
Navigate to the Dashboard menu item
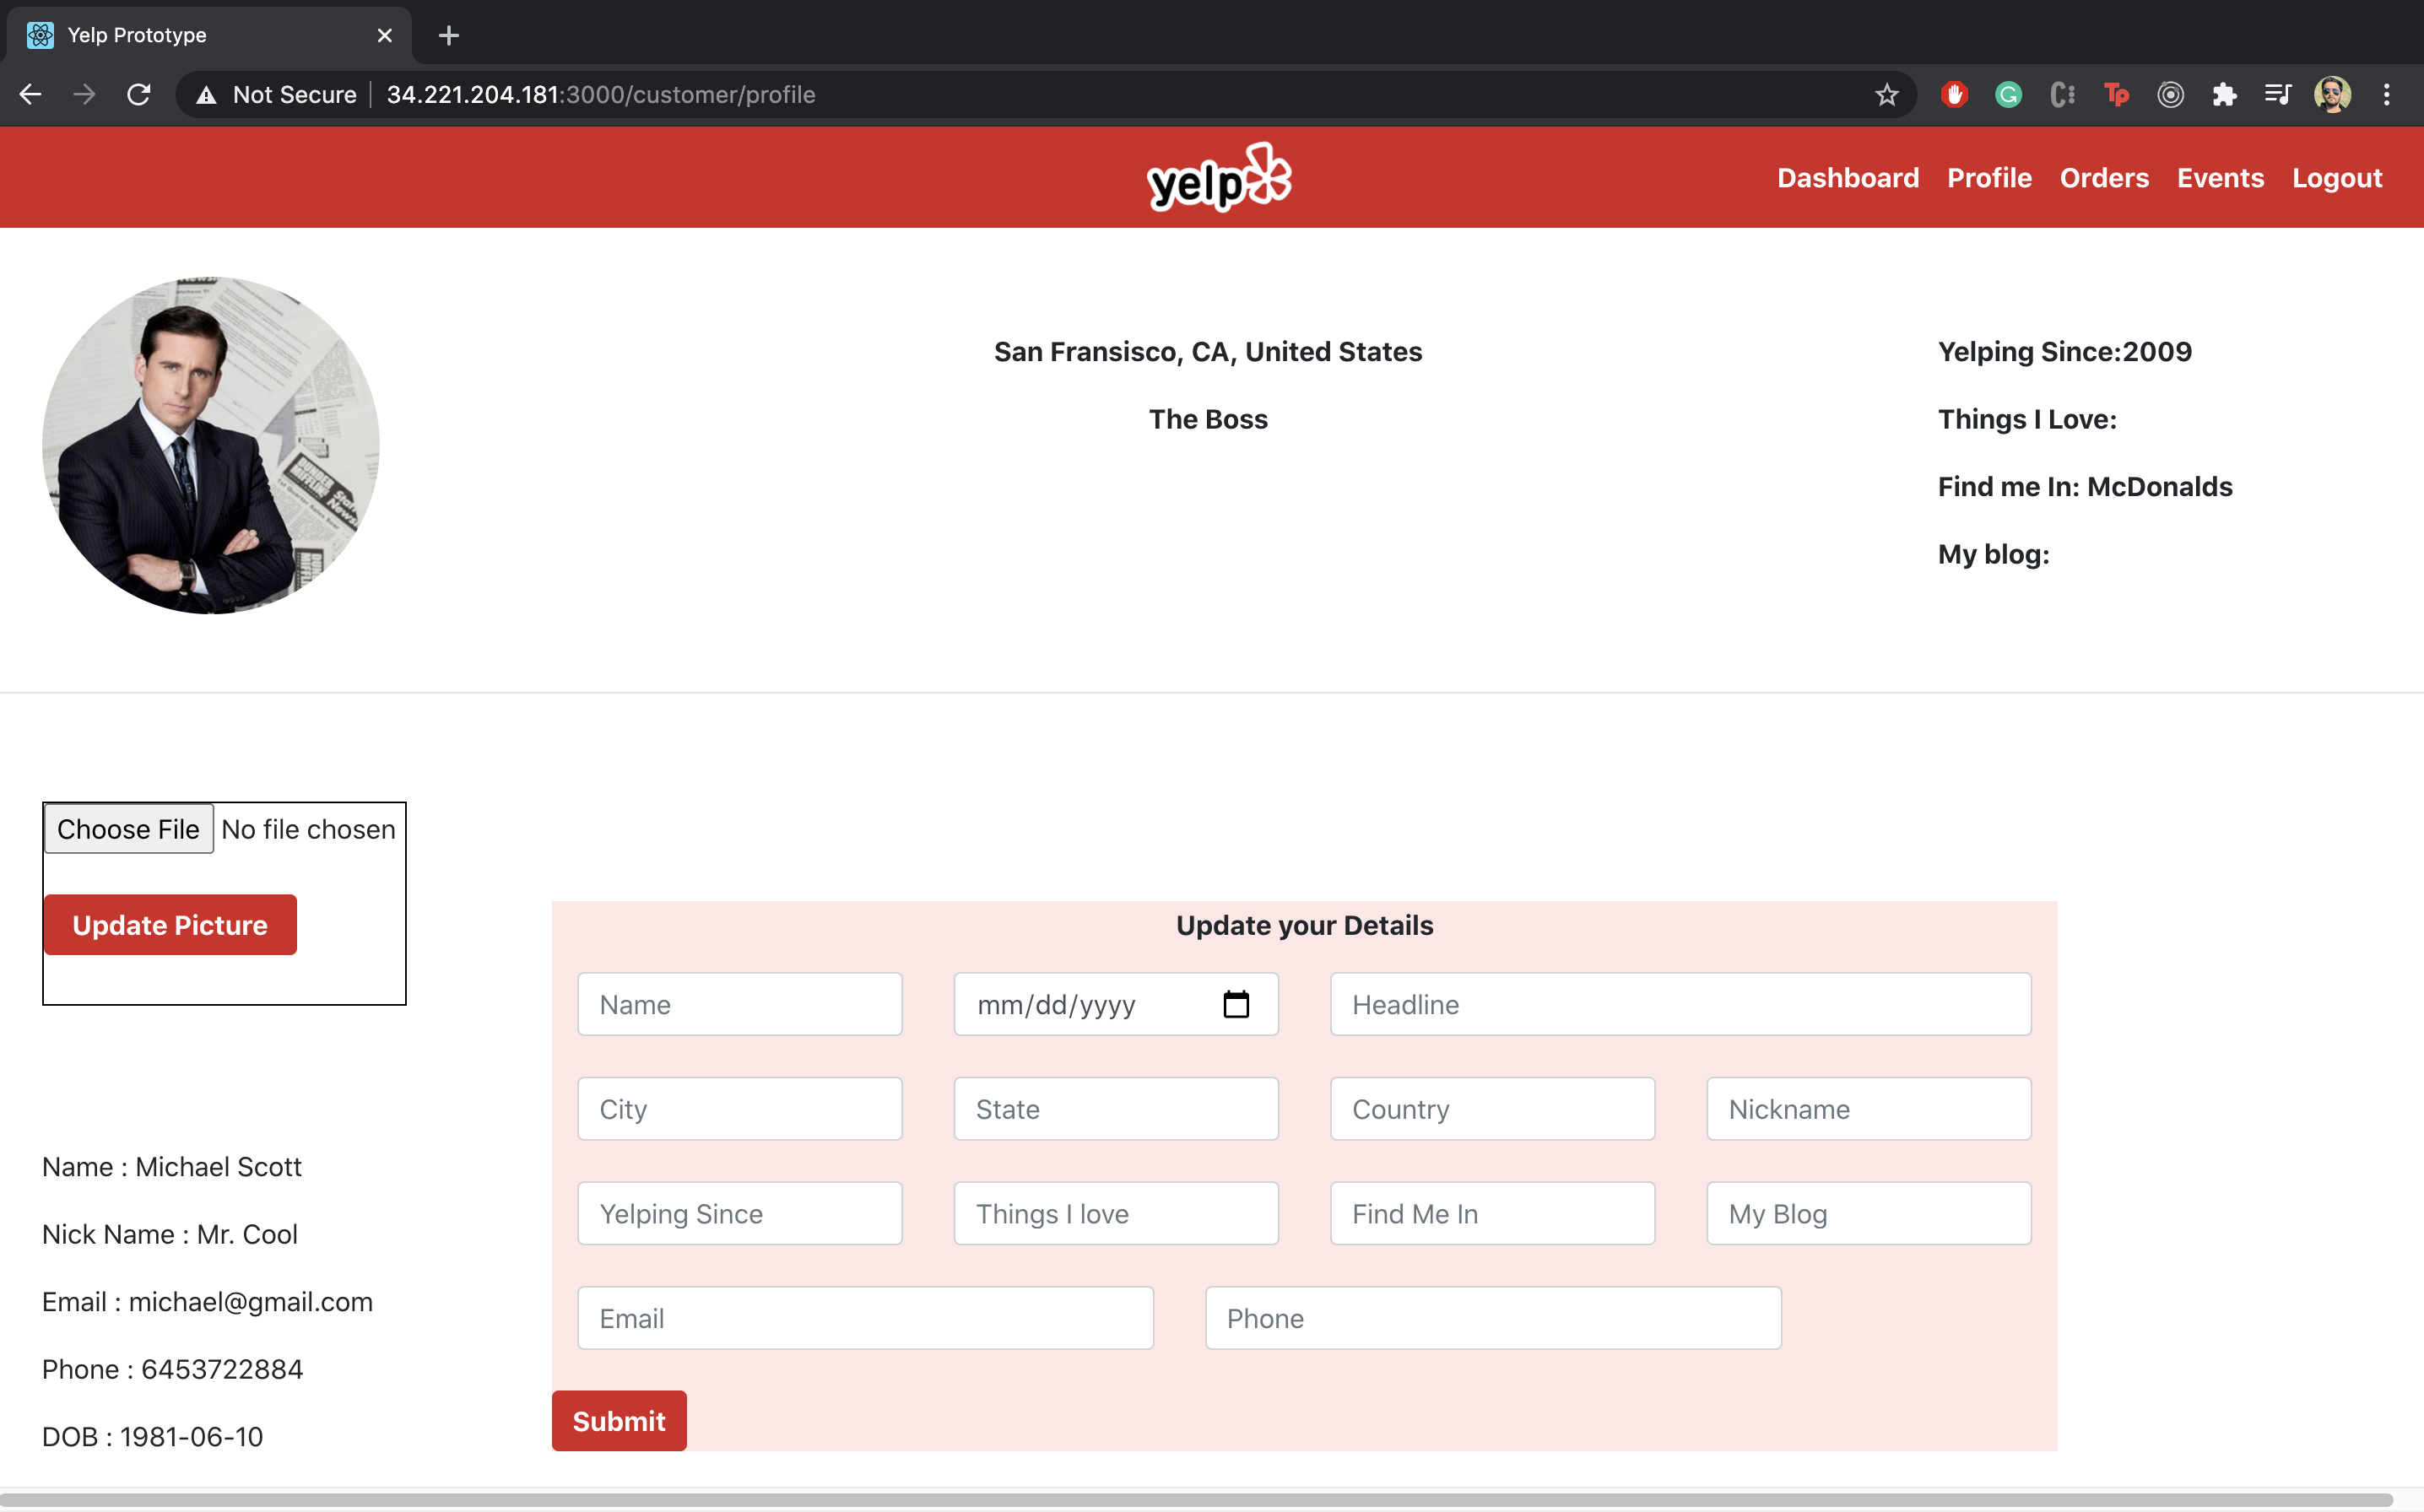1847,178
